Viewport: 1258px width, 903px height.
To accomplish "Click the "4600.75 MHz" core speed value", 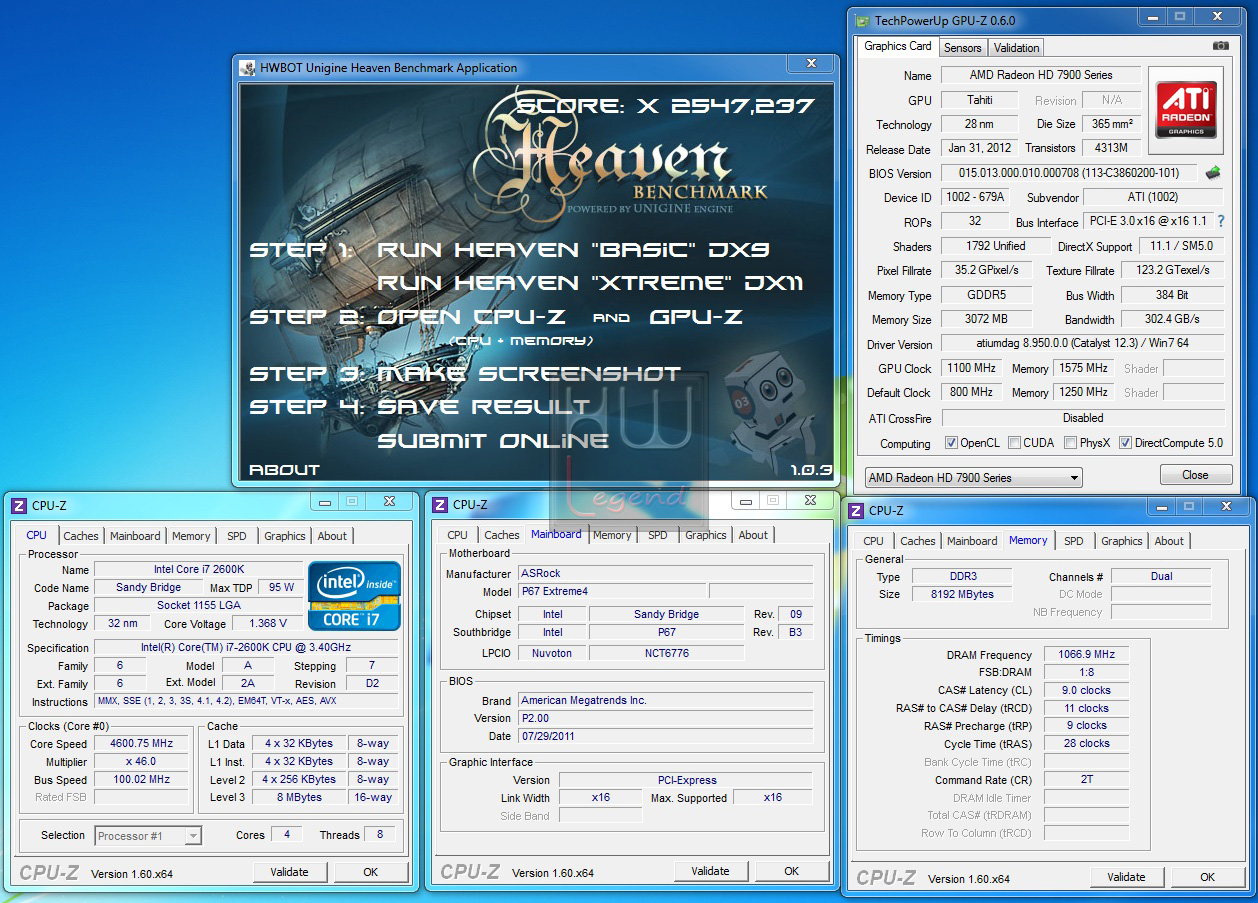I will (141, 744).
